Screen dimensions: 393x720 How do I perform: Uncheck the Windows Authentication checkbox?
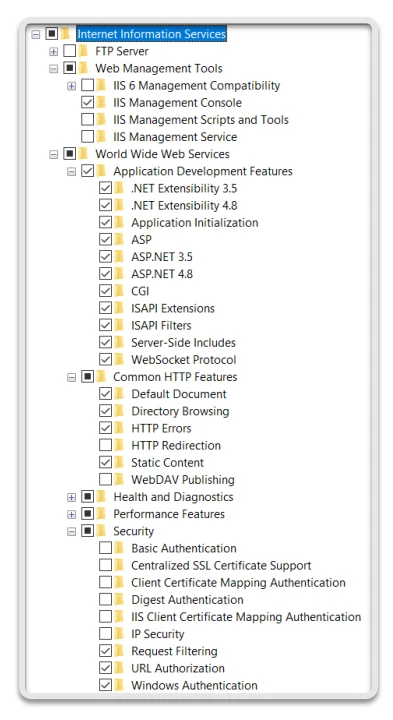pos(106,685)
